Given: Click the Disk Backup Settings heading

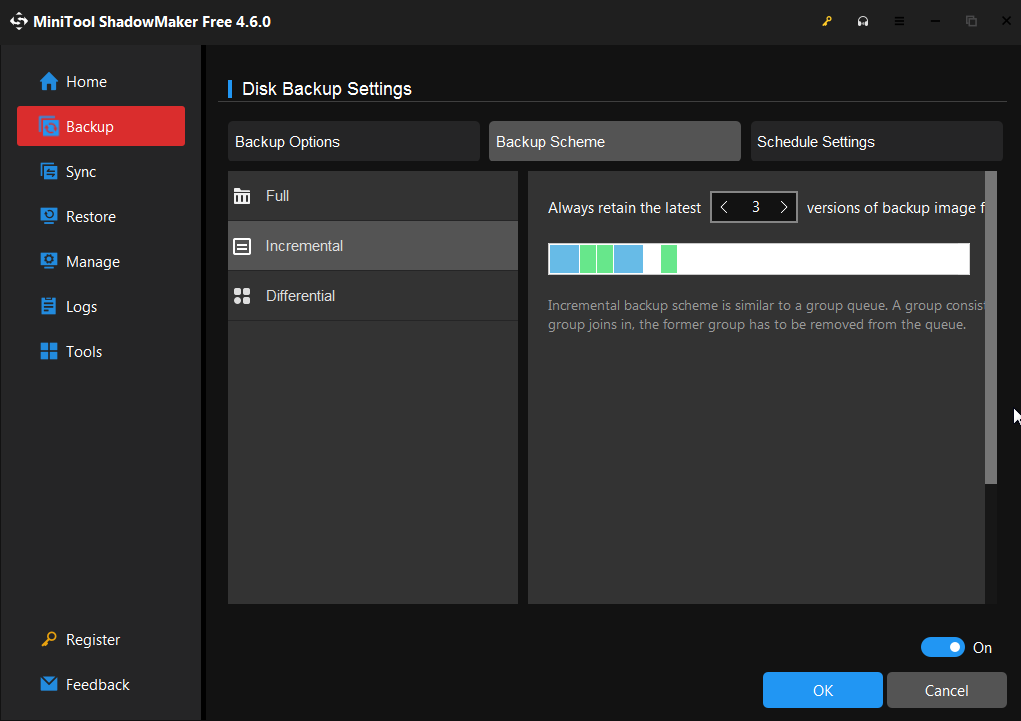Looking at the screenshot, I should (327, 89).
